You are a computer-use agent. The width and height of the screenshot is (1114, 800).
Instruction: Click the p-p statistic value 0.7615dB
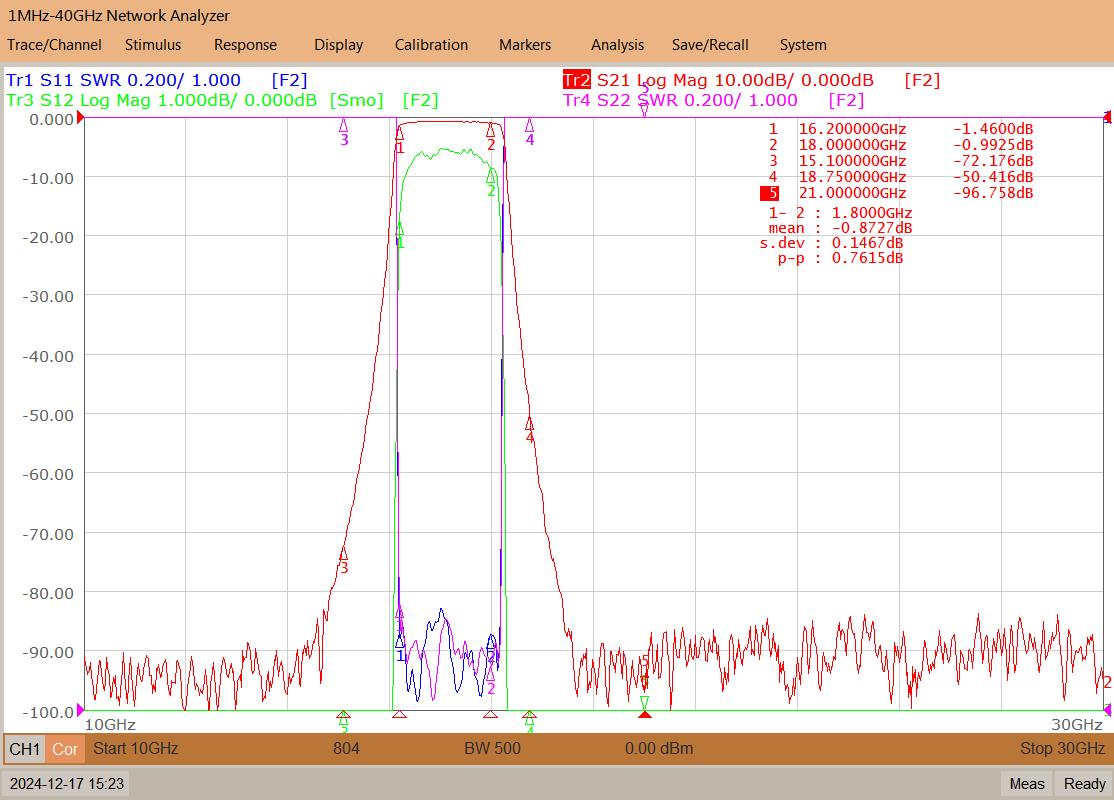[867, 258]
